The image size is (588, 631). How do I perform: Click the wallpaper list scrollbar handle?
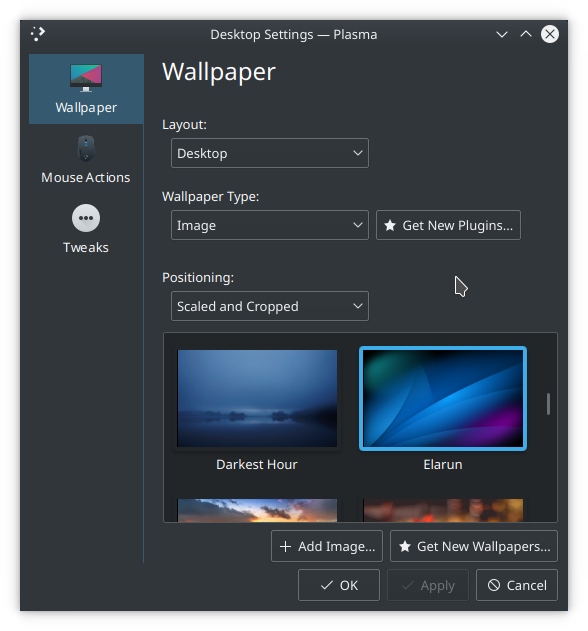point(548,404)
